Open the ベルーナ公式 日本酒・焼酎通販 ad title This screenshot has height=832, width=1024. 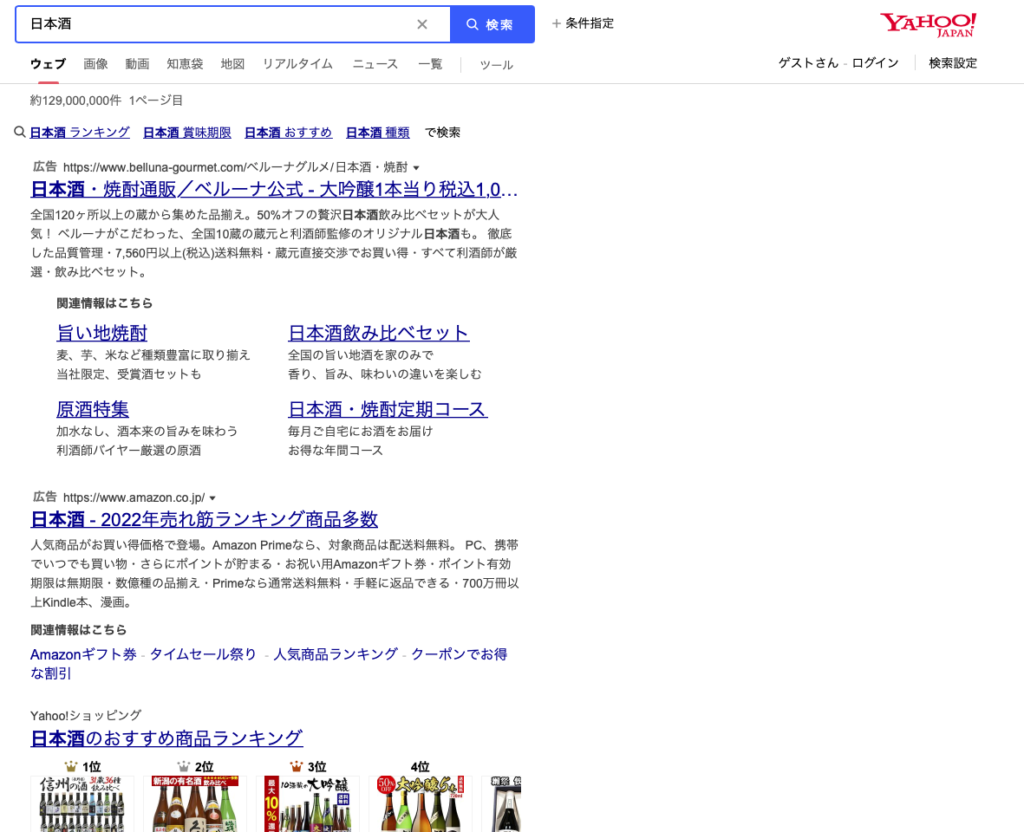pos(274,189)
